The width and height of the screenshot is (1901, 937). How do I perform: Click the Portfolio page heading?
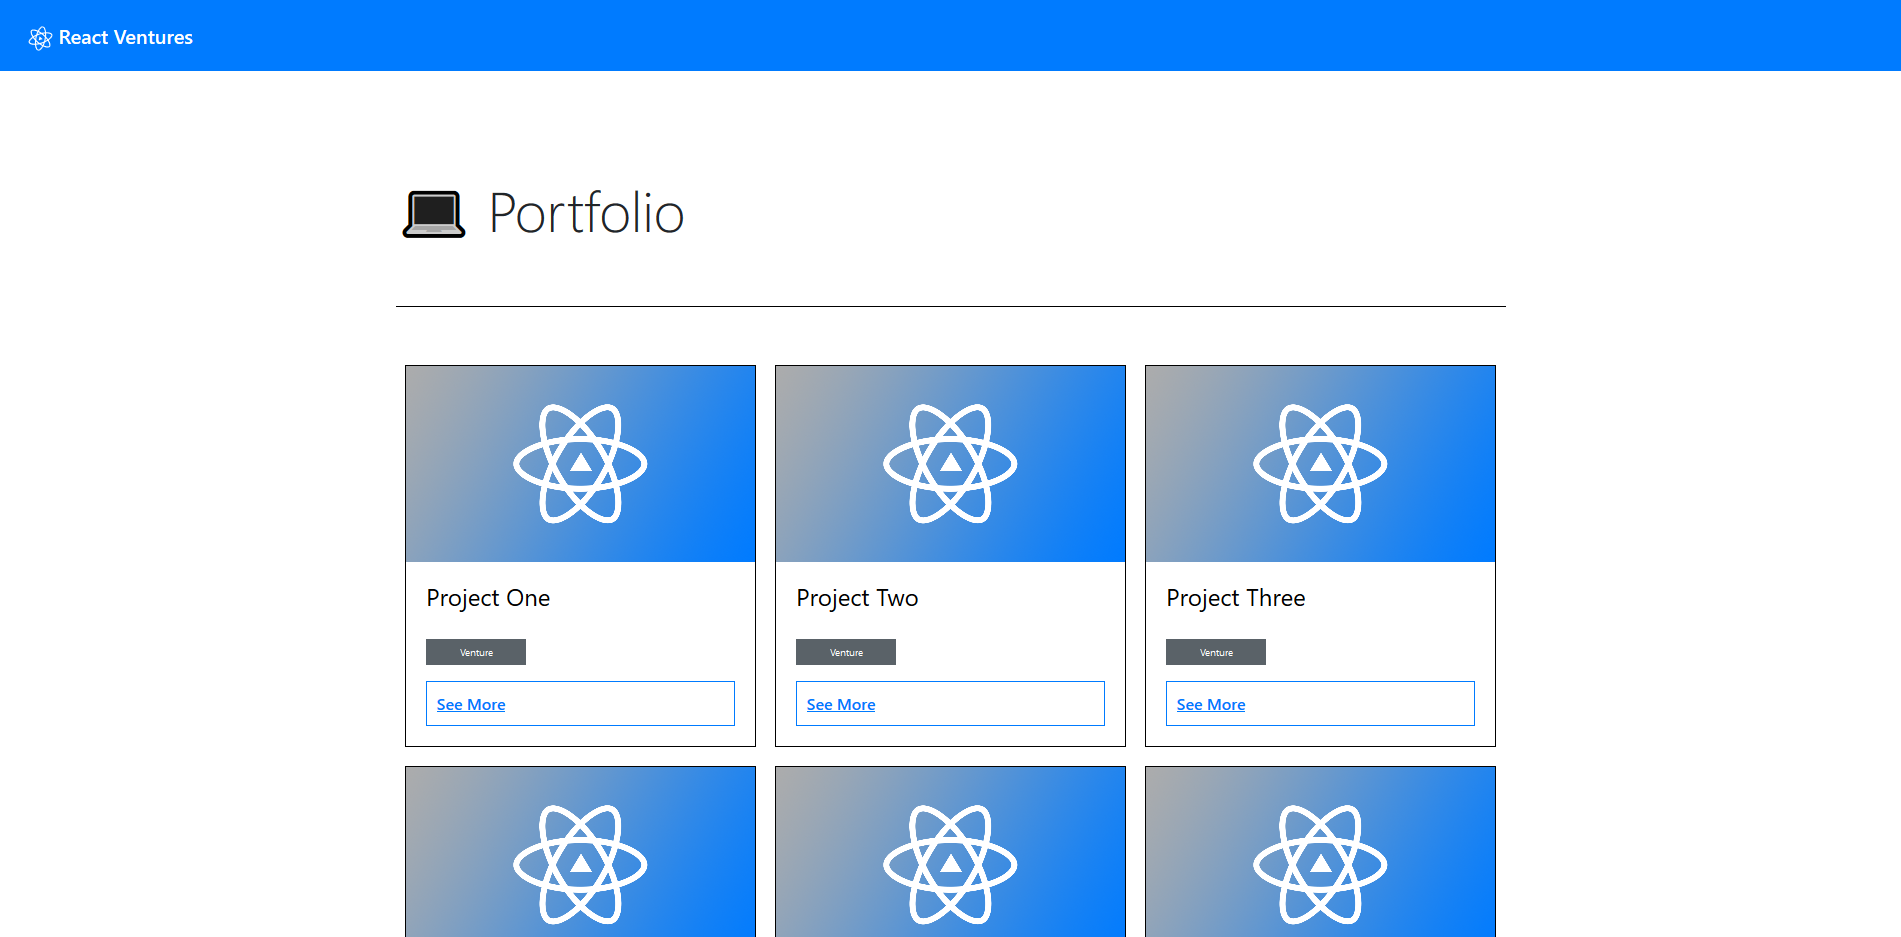pyautogui.click(x=585, y=213)
